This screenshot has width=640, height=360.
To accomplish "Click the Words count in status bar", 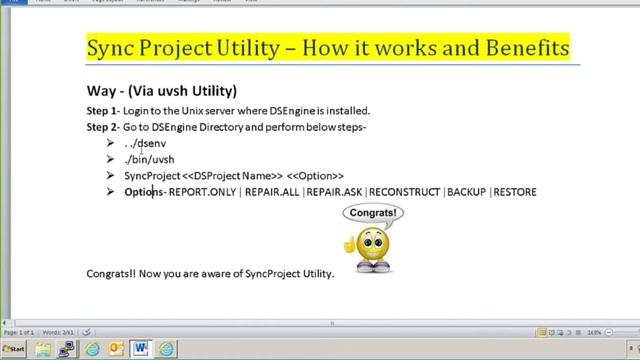I will point(58,332).
